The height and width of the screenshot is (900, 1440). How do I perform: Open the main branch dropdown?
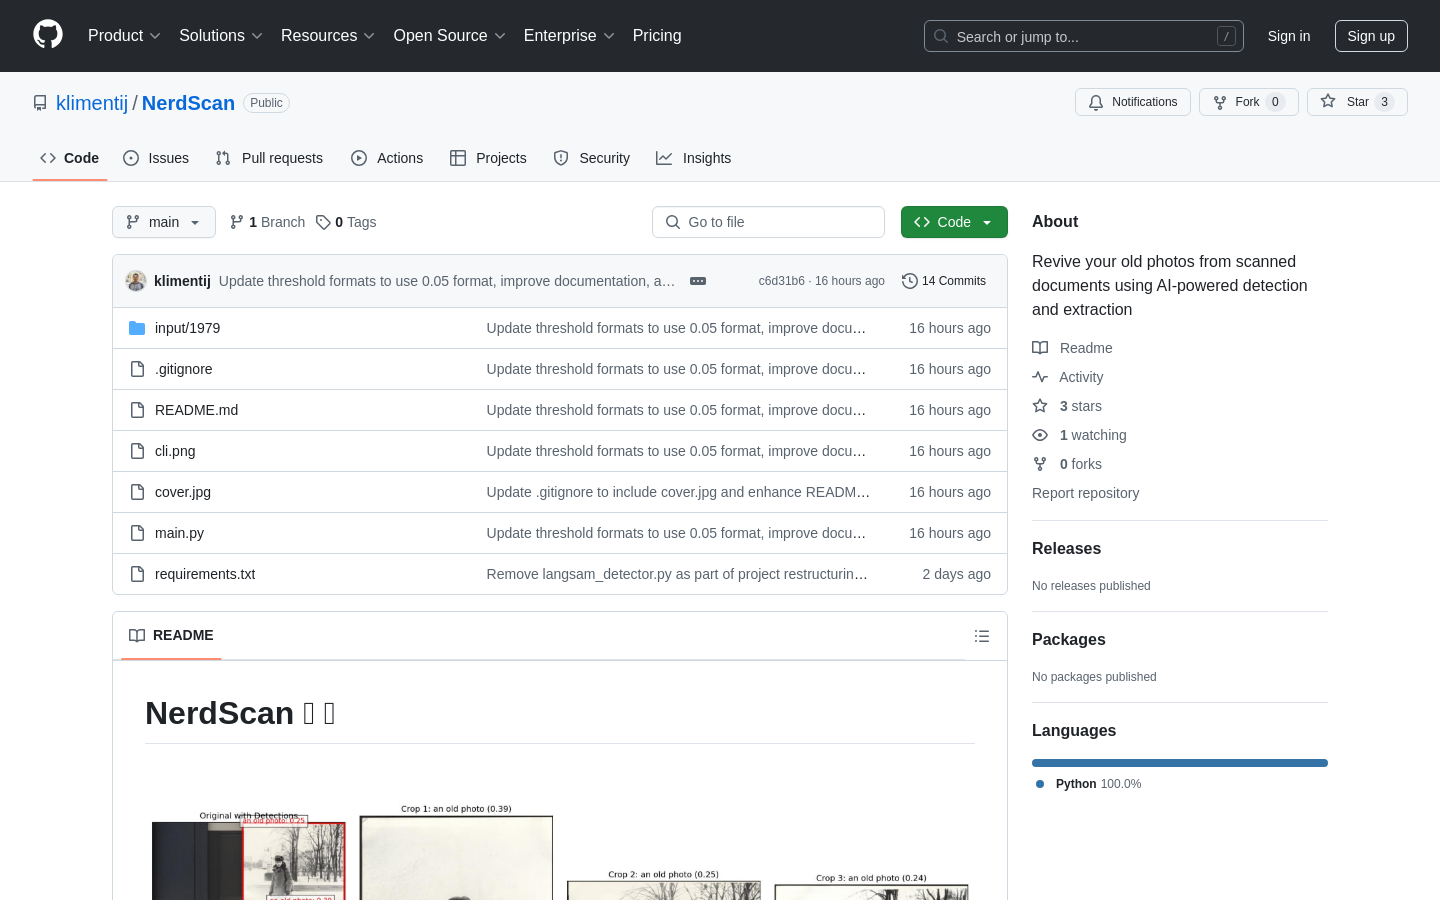tap(164, 222)
